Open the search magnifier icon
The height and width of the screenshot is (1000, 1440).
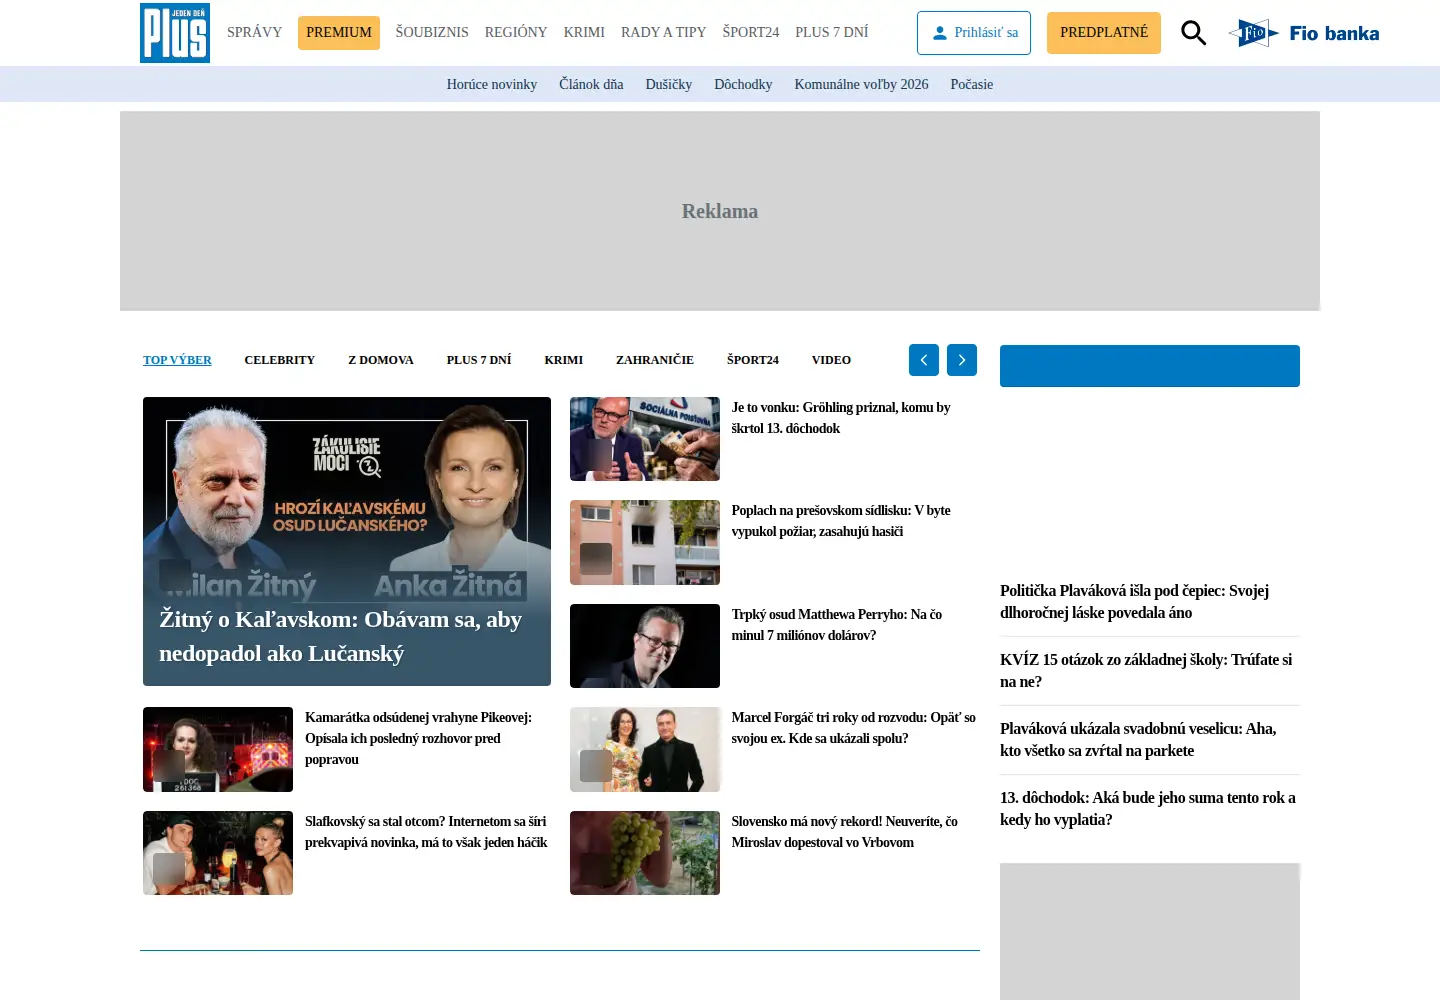(x=1193, y=33)
